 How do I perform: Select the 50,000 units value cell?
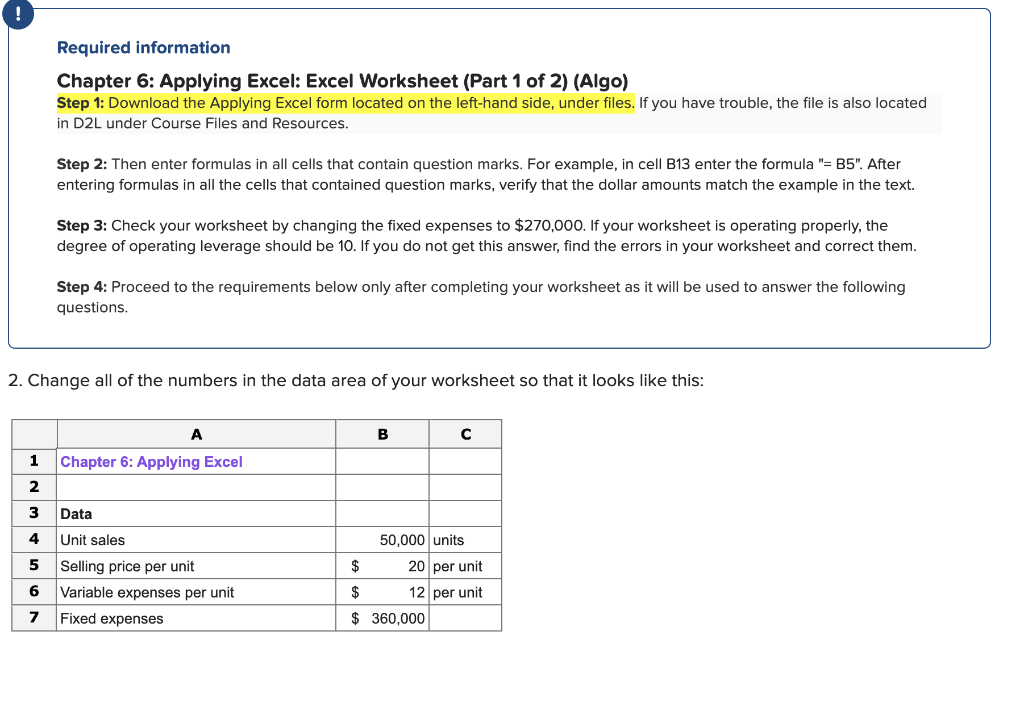tap(382, 539)
